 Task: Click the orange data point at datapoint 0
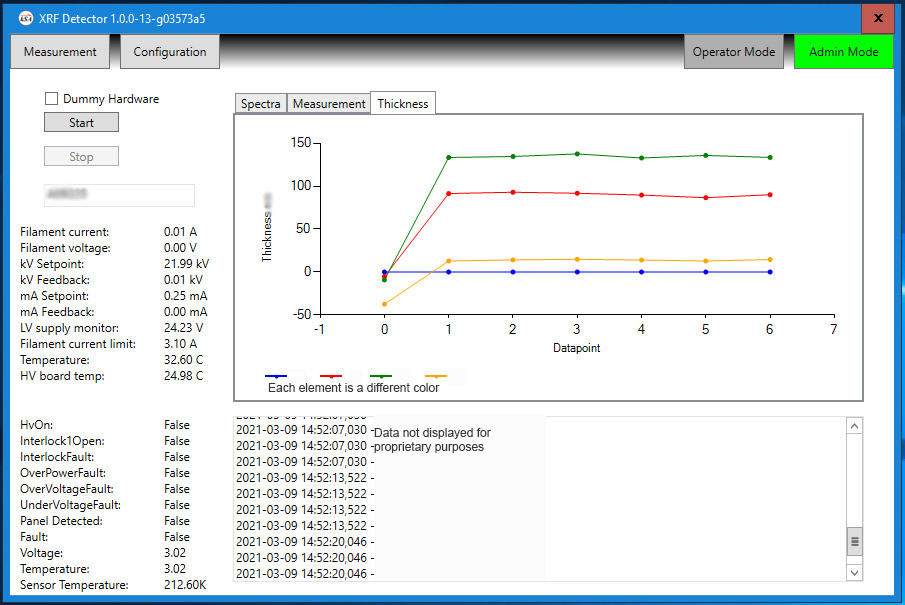(x=384, y=304)
